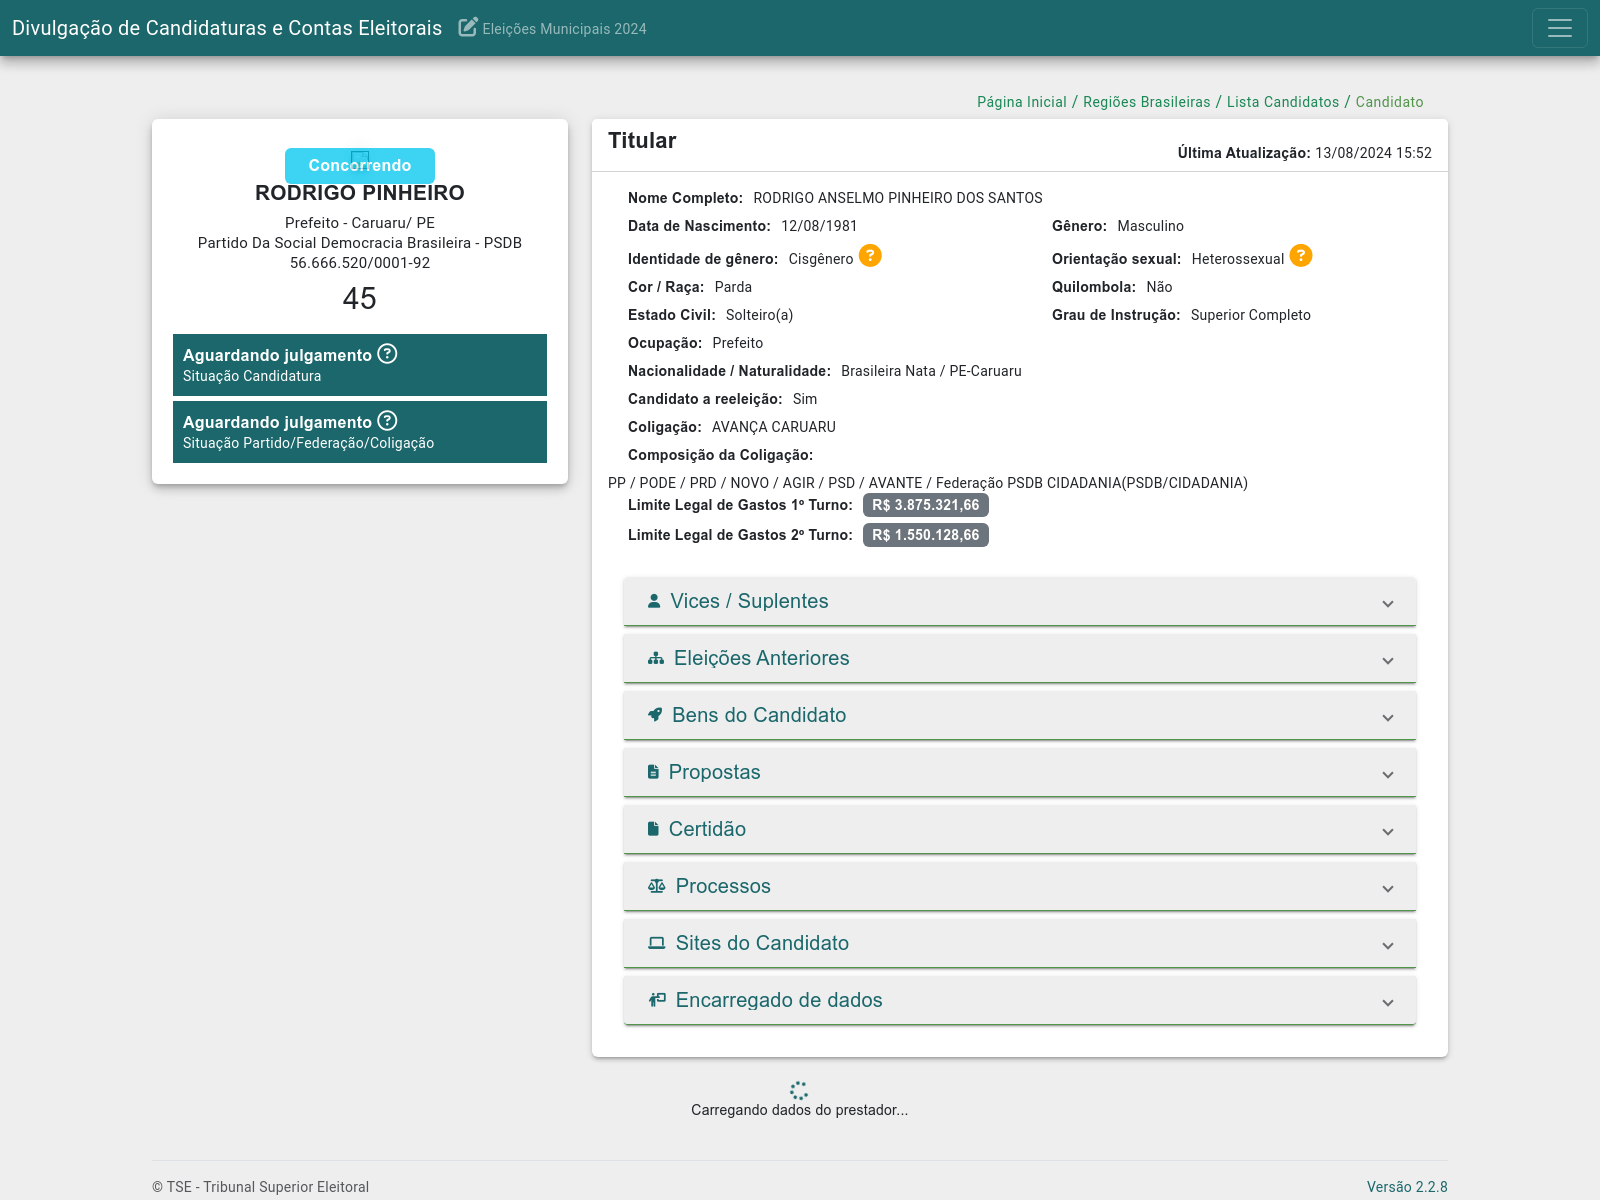Click birth date 12/08/1981

pos(819,226)
